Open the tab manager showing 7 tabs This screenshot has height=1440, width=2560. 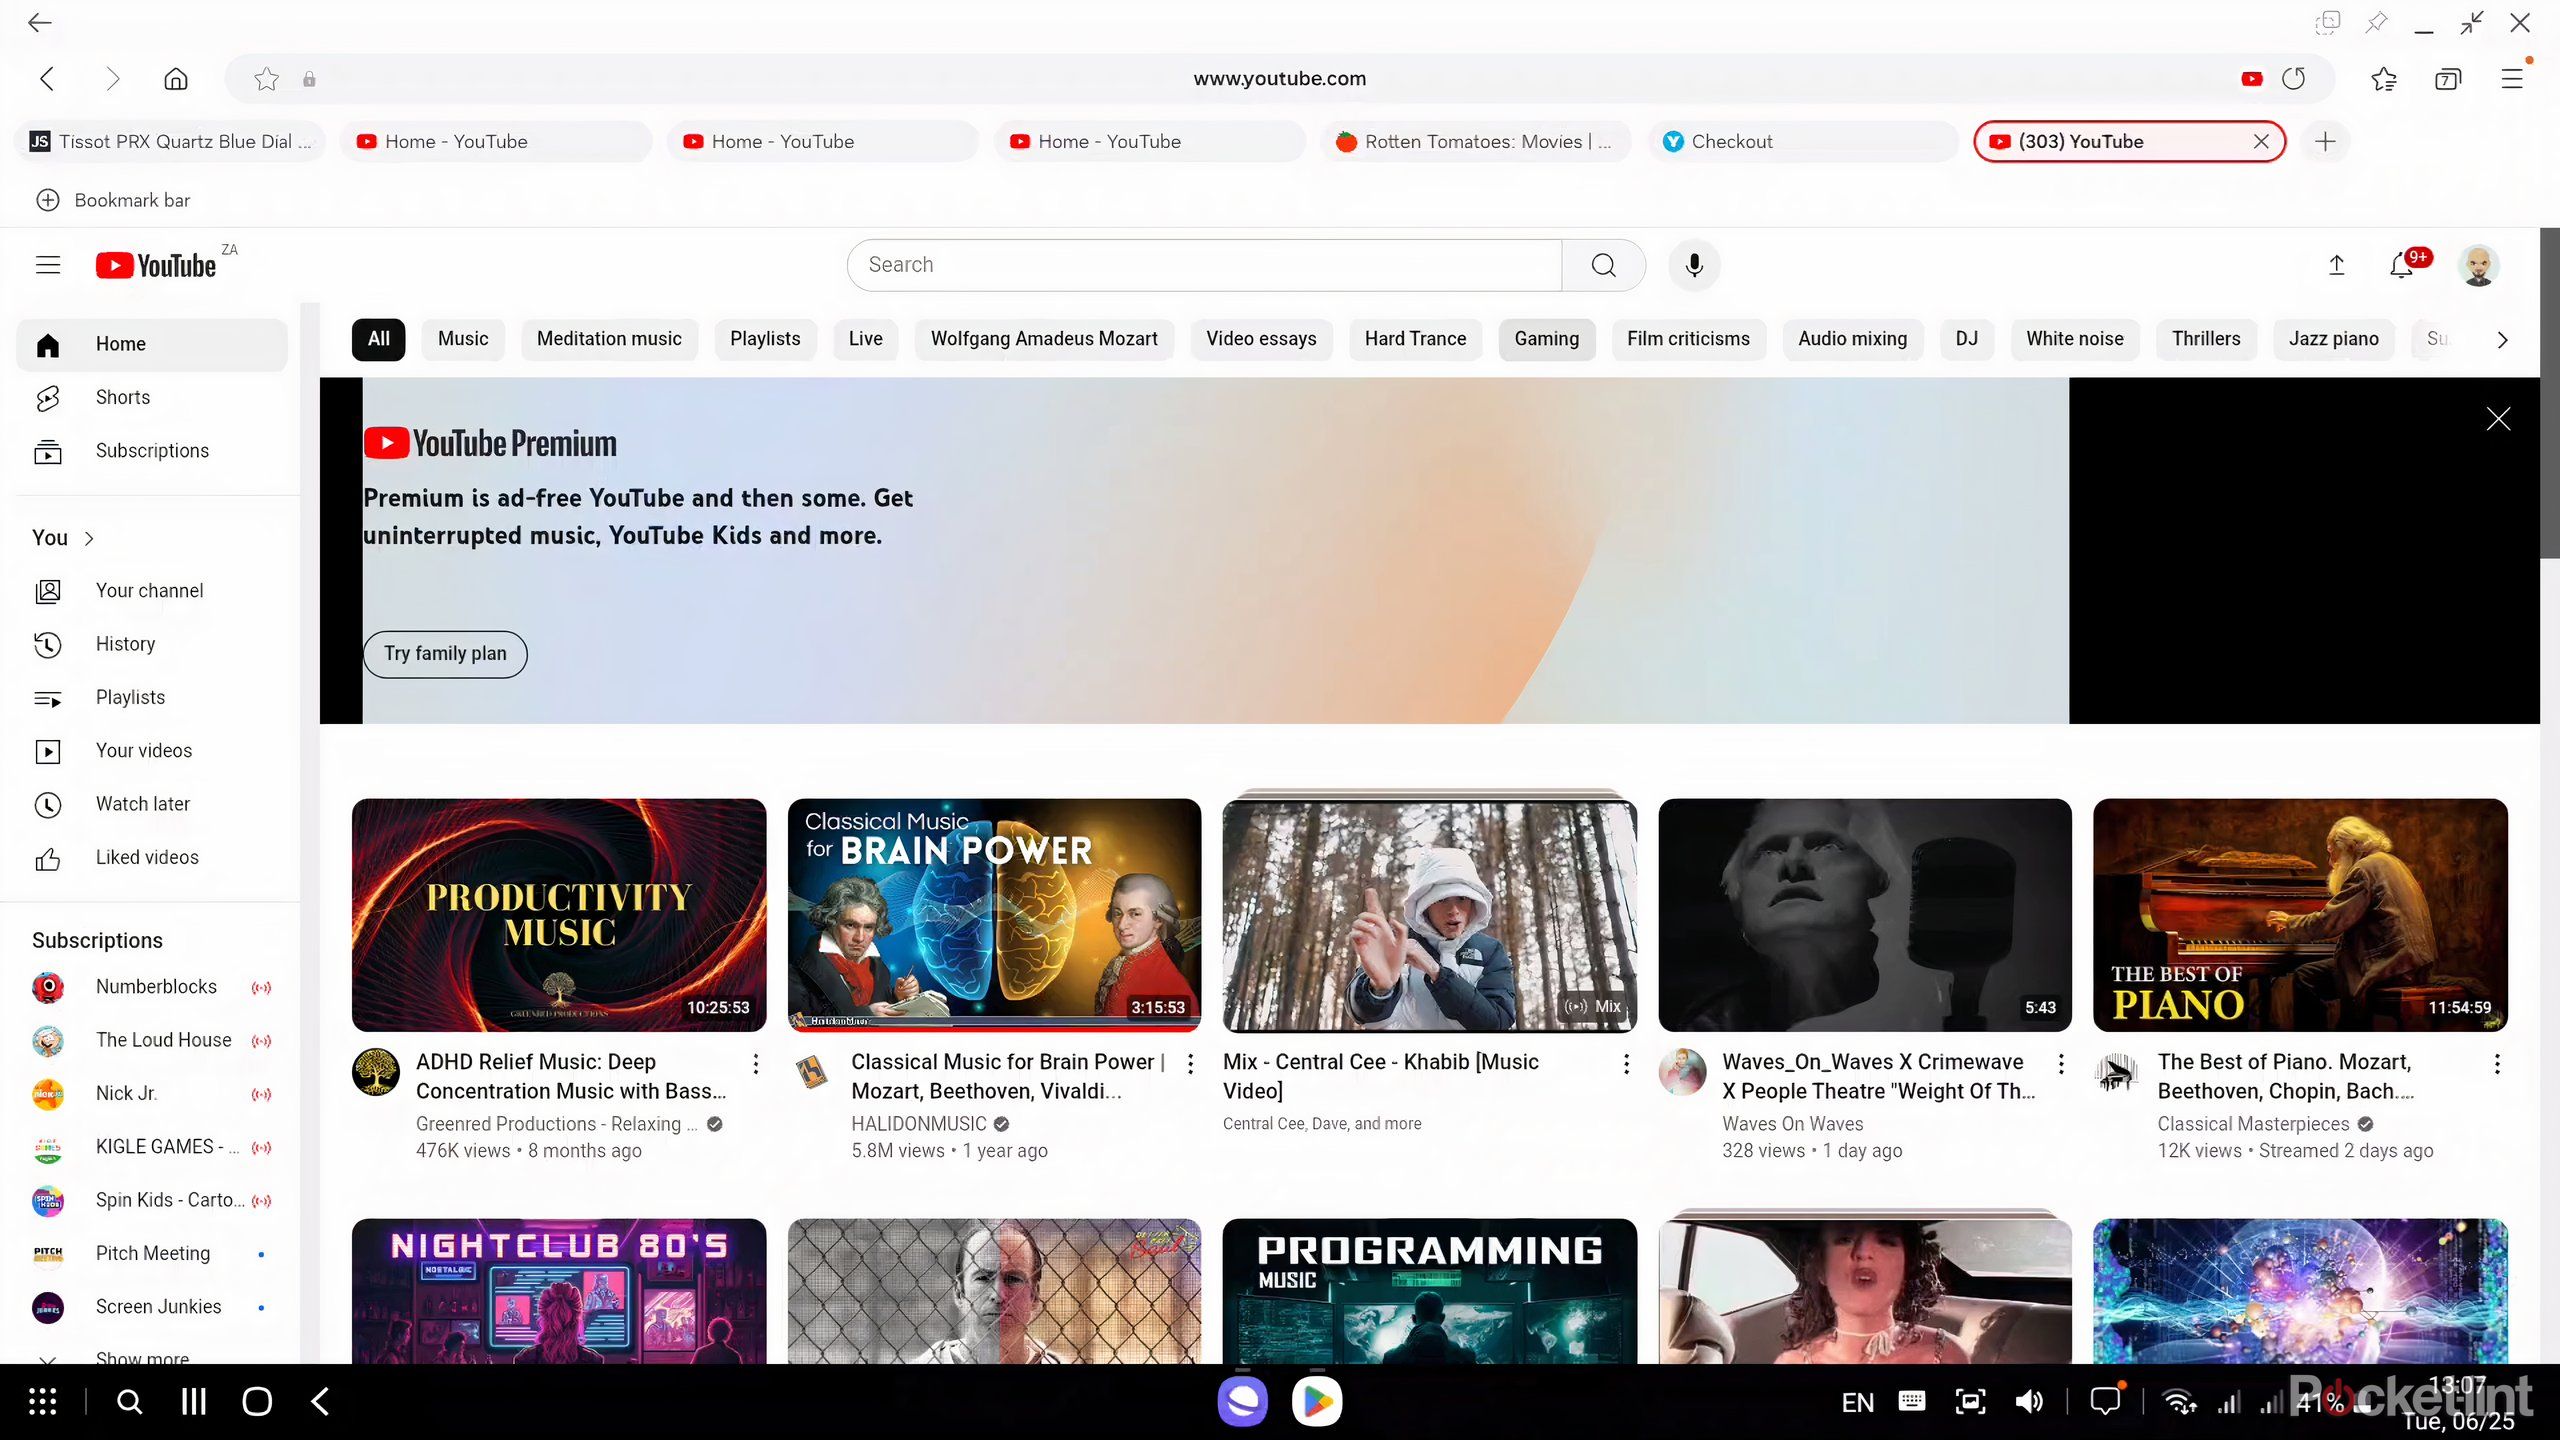coord(2448,79)
